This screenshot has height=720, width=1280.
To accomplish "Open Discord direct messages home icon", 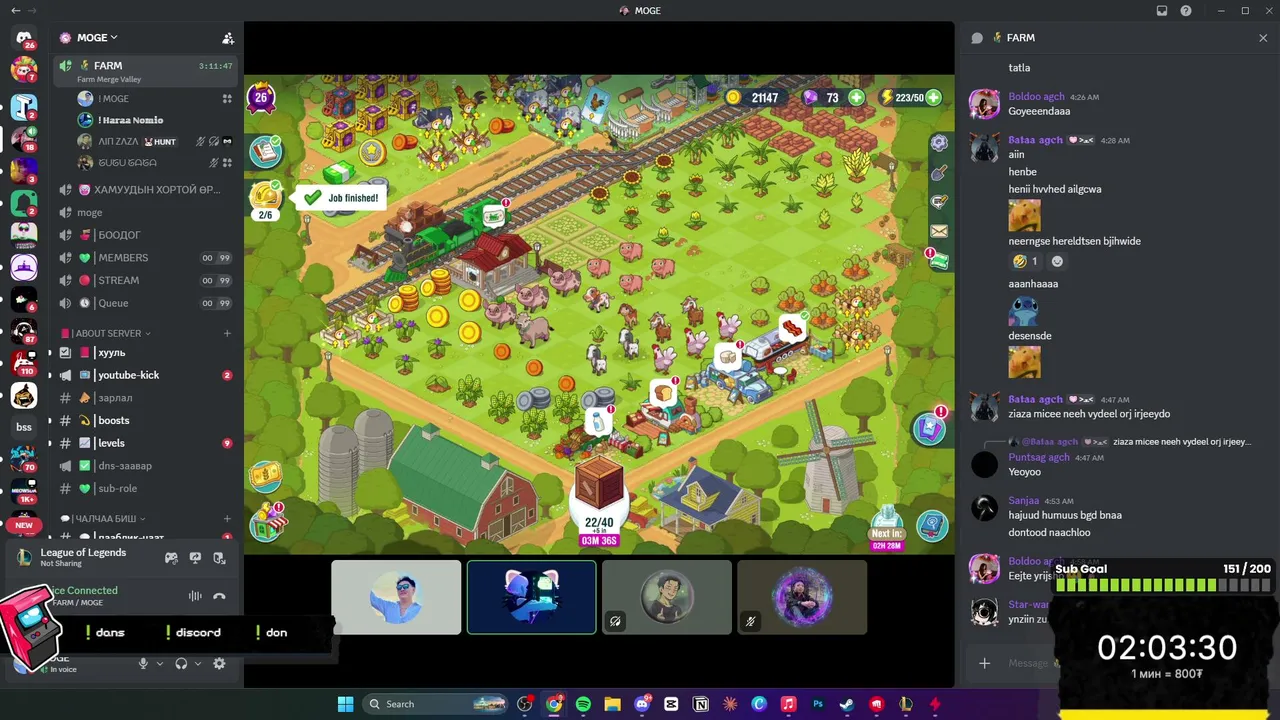I will (x=24, y=38).
